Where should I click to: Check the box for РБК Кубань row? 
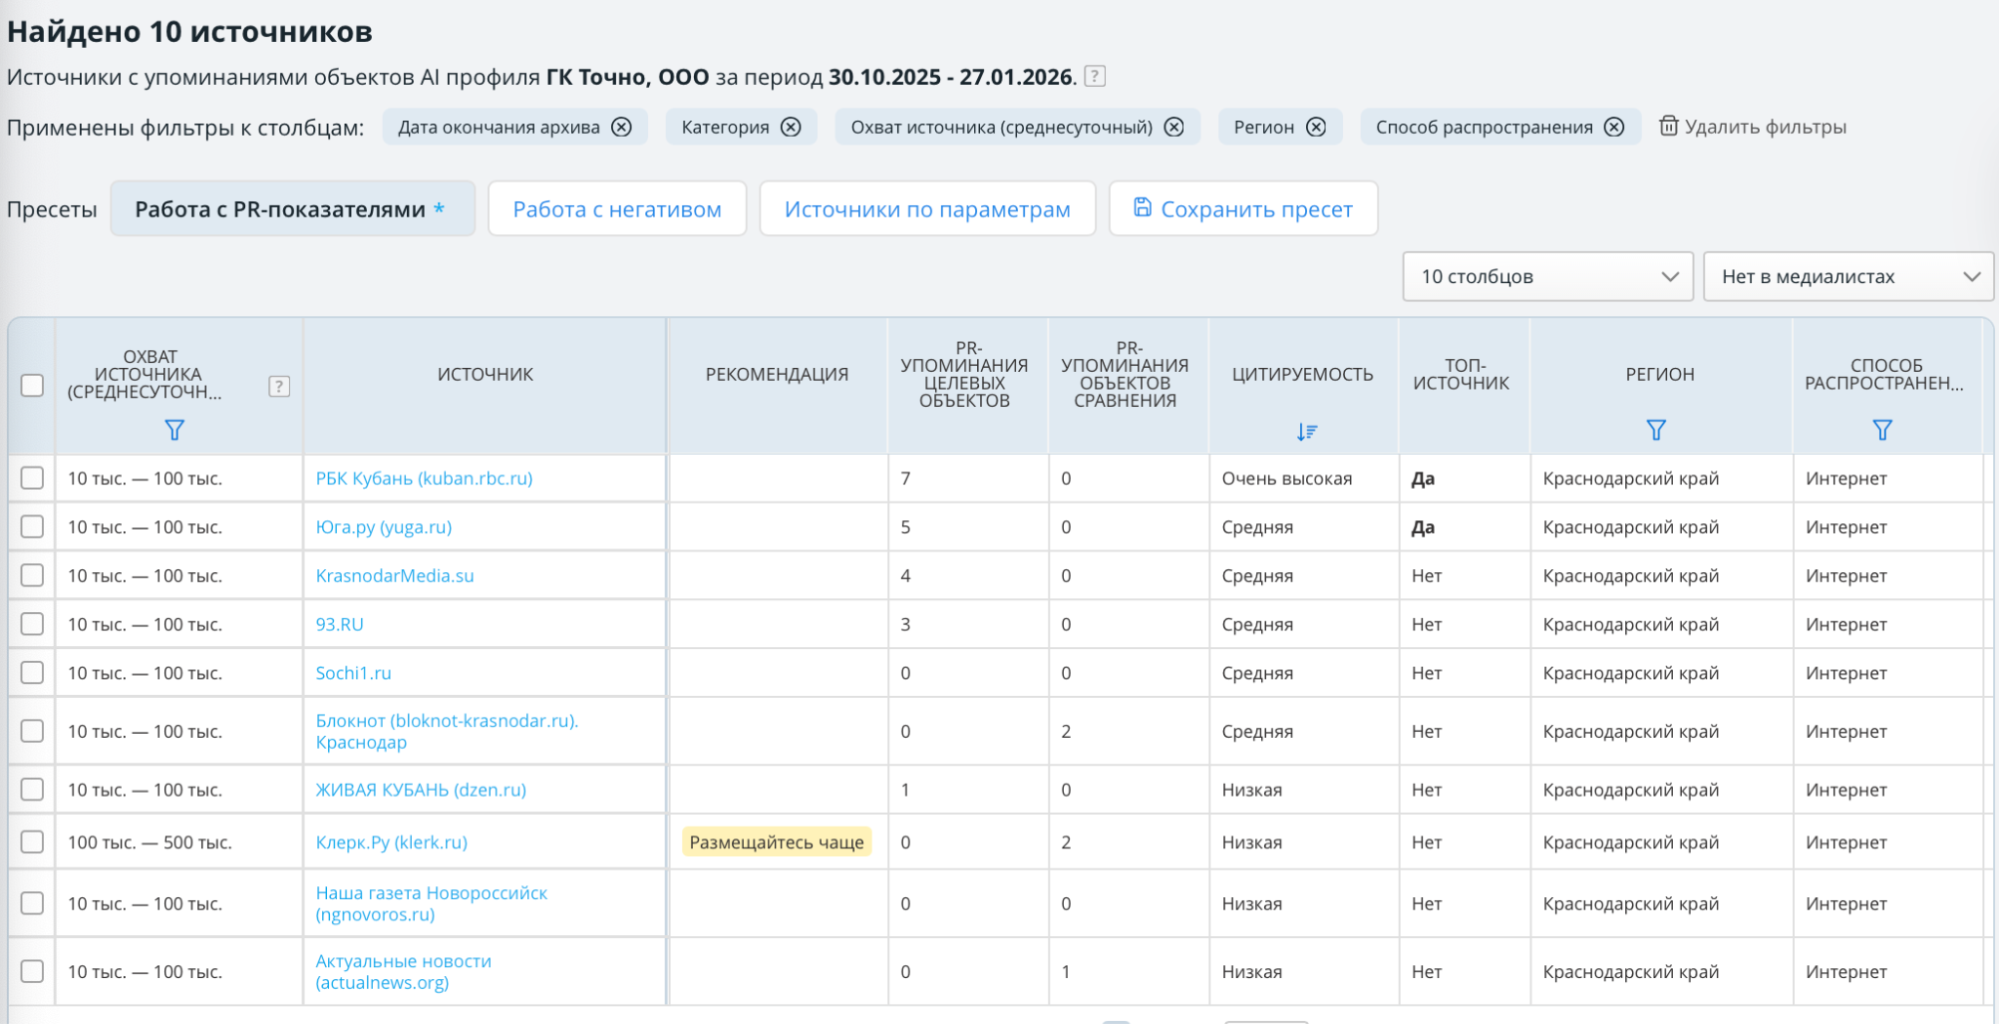[x=32, y=478]
